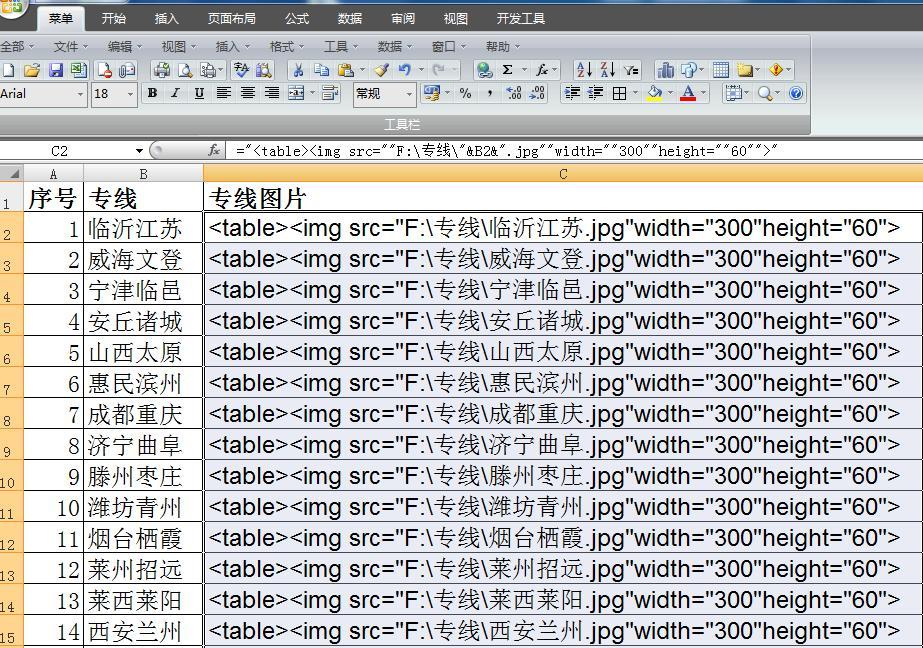923x648 pixels.
Task: Sort ascending with the A-Z icon
Action: (x=584, y=70)
